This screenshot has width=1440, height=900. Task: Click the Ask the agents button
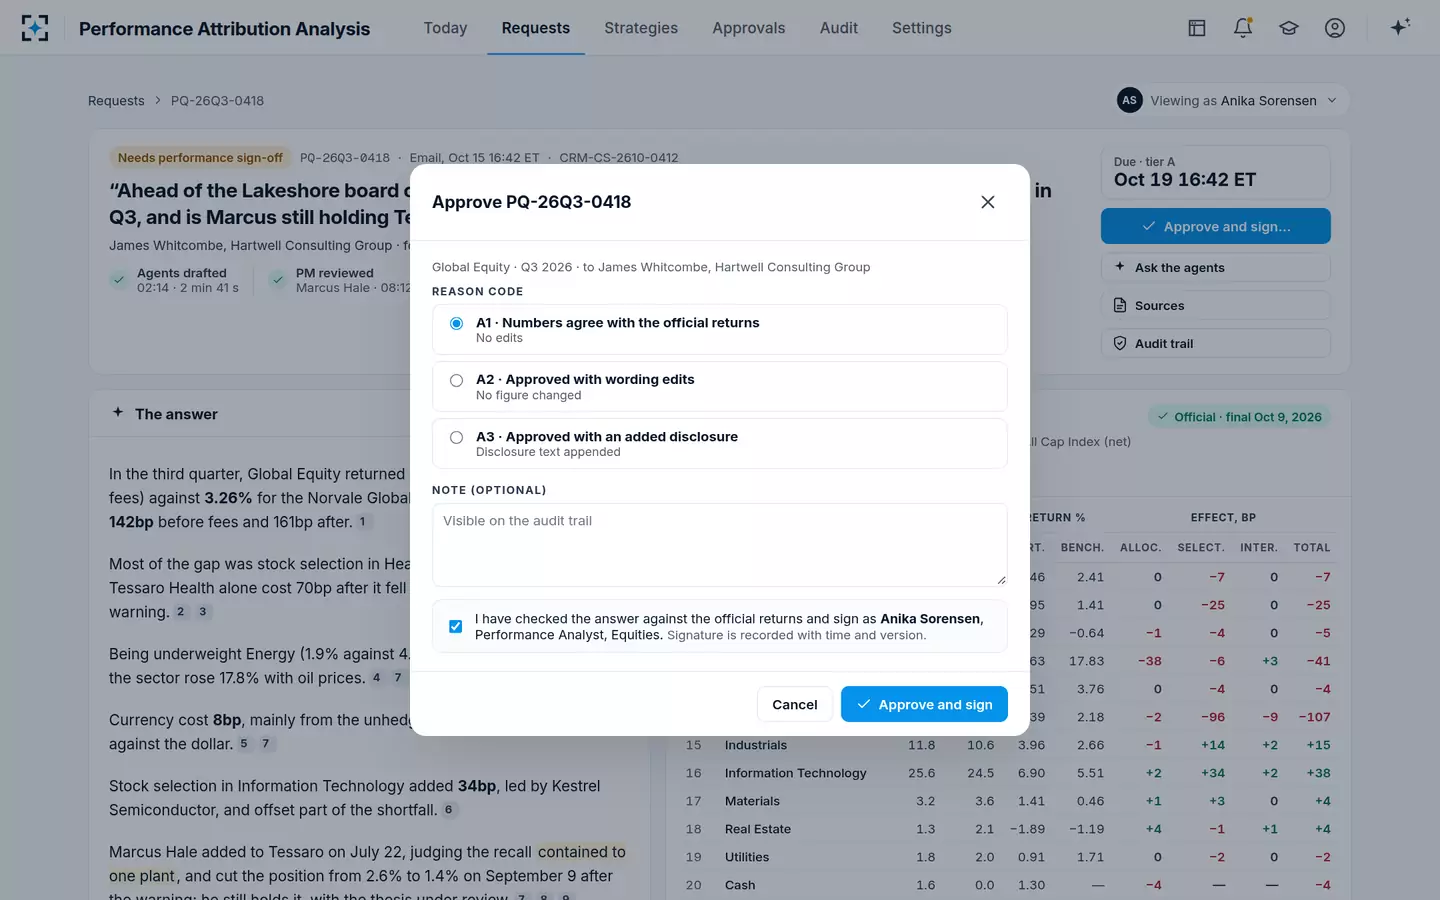[1216, 267]
